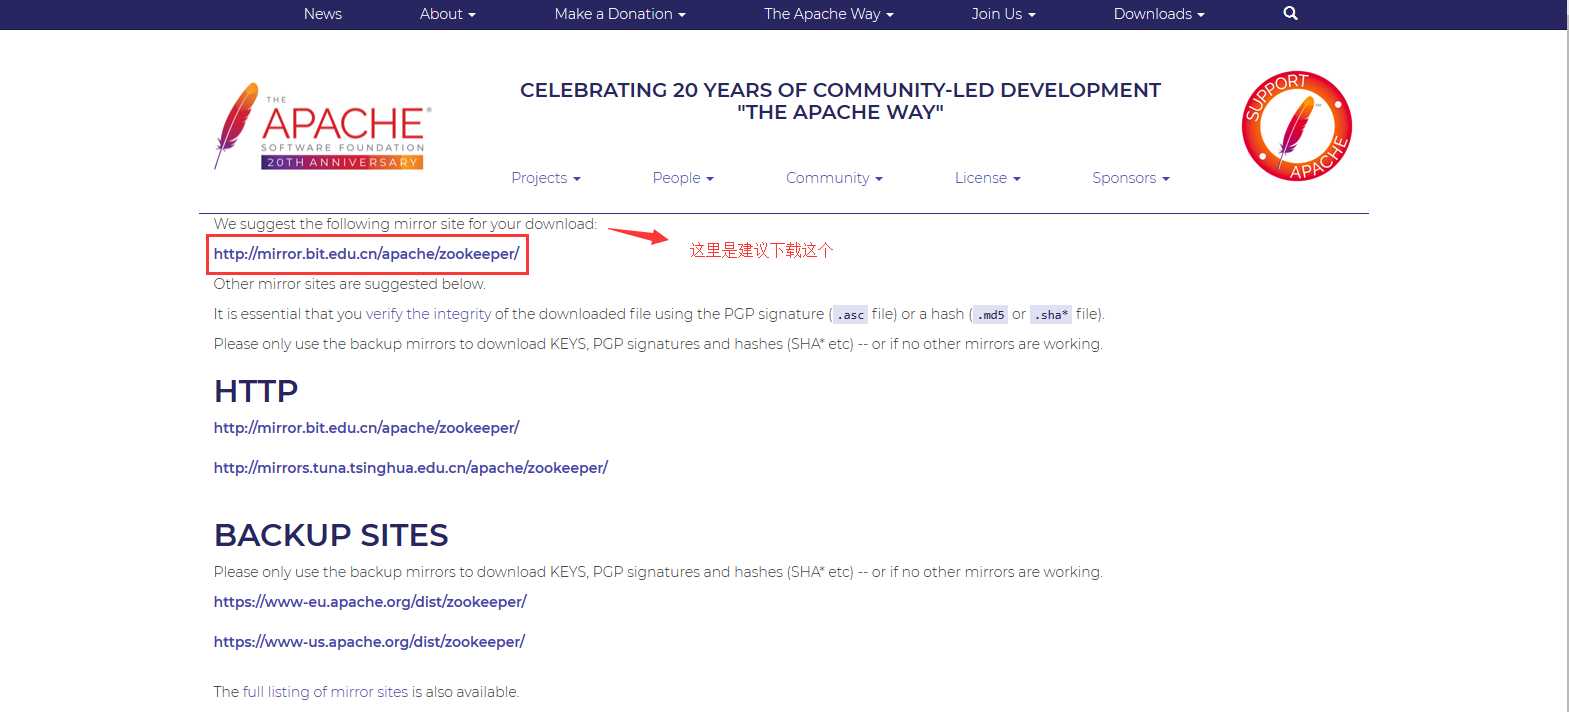Open The Apache Way dropdown
This screenshot has width=1569, height=712.
(828, 14)
